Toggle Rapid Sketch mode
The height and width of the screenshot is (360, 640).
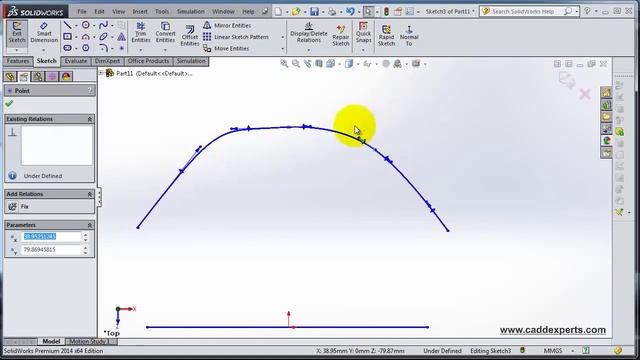click(386, 35)
